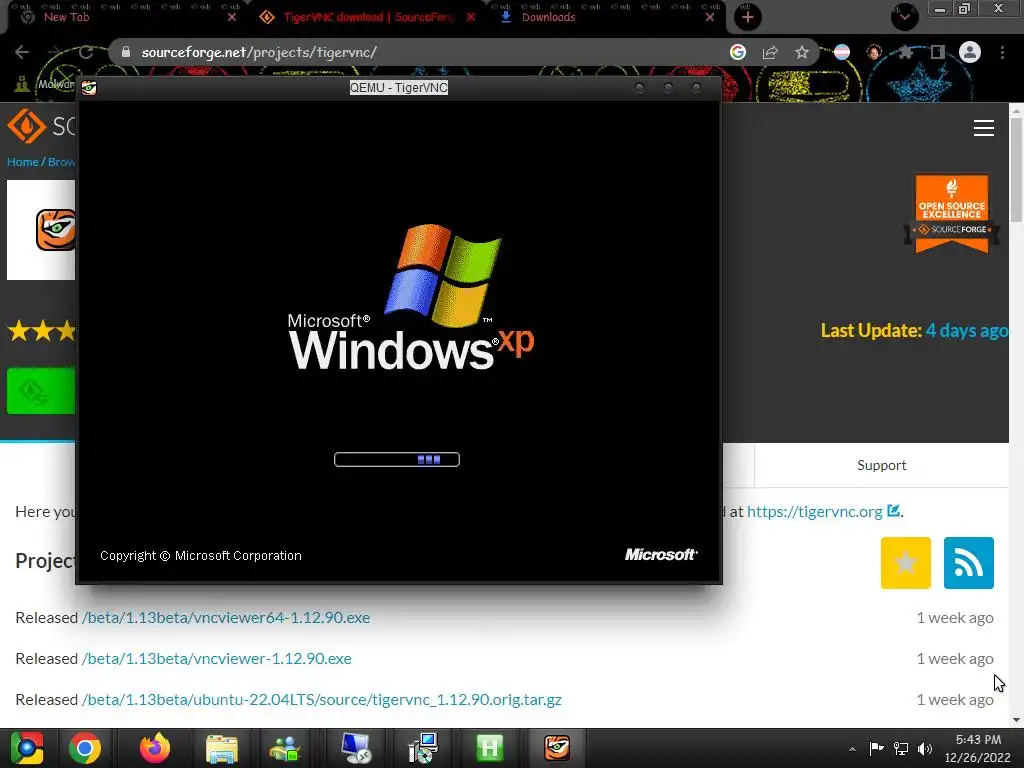Open File Explorer from the taskbar
1024x768 pixels.
click(222, 748)
